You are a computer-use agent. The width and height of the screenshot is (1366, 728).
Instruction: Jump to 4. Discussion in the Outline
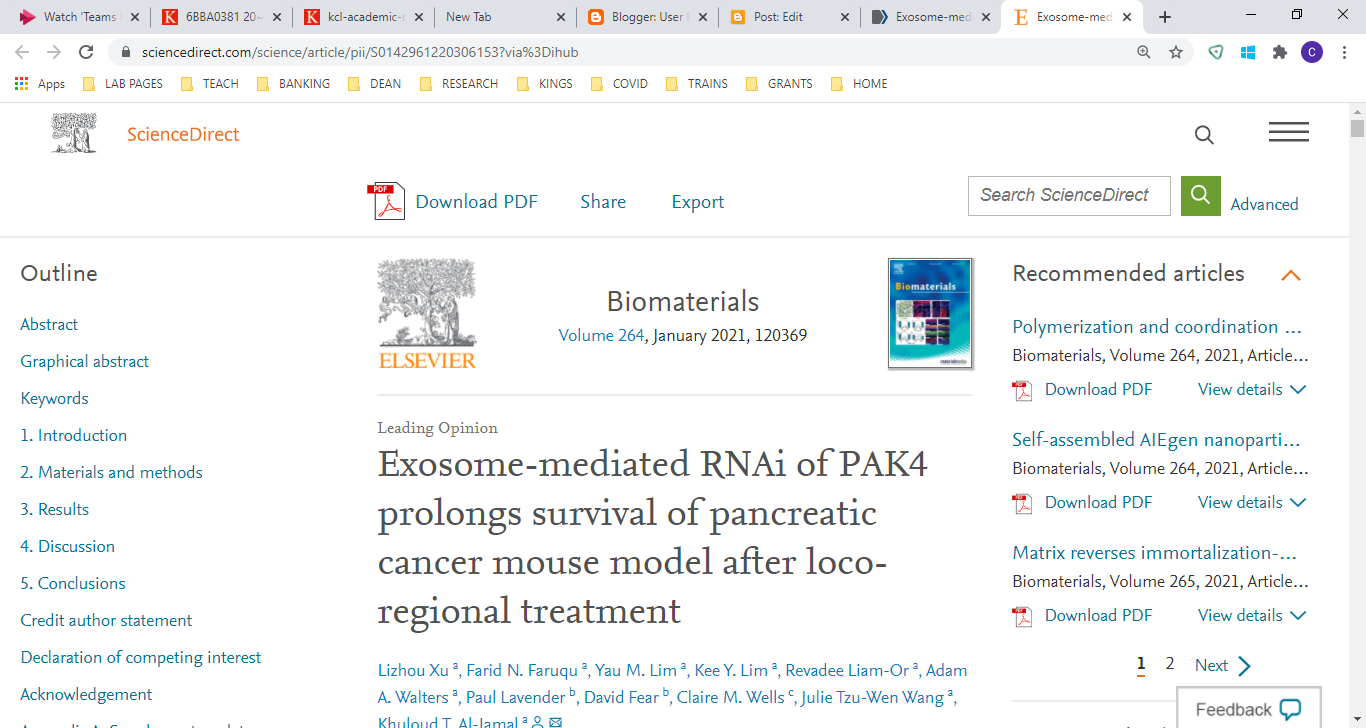click(67, 546)
